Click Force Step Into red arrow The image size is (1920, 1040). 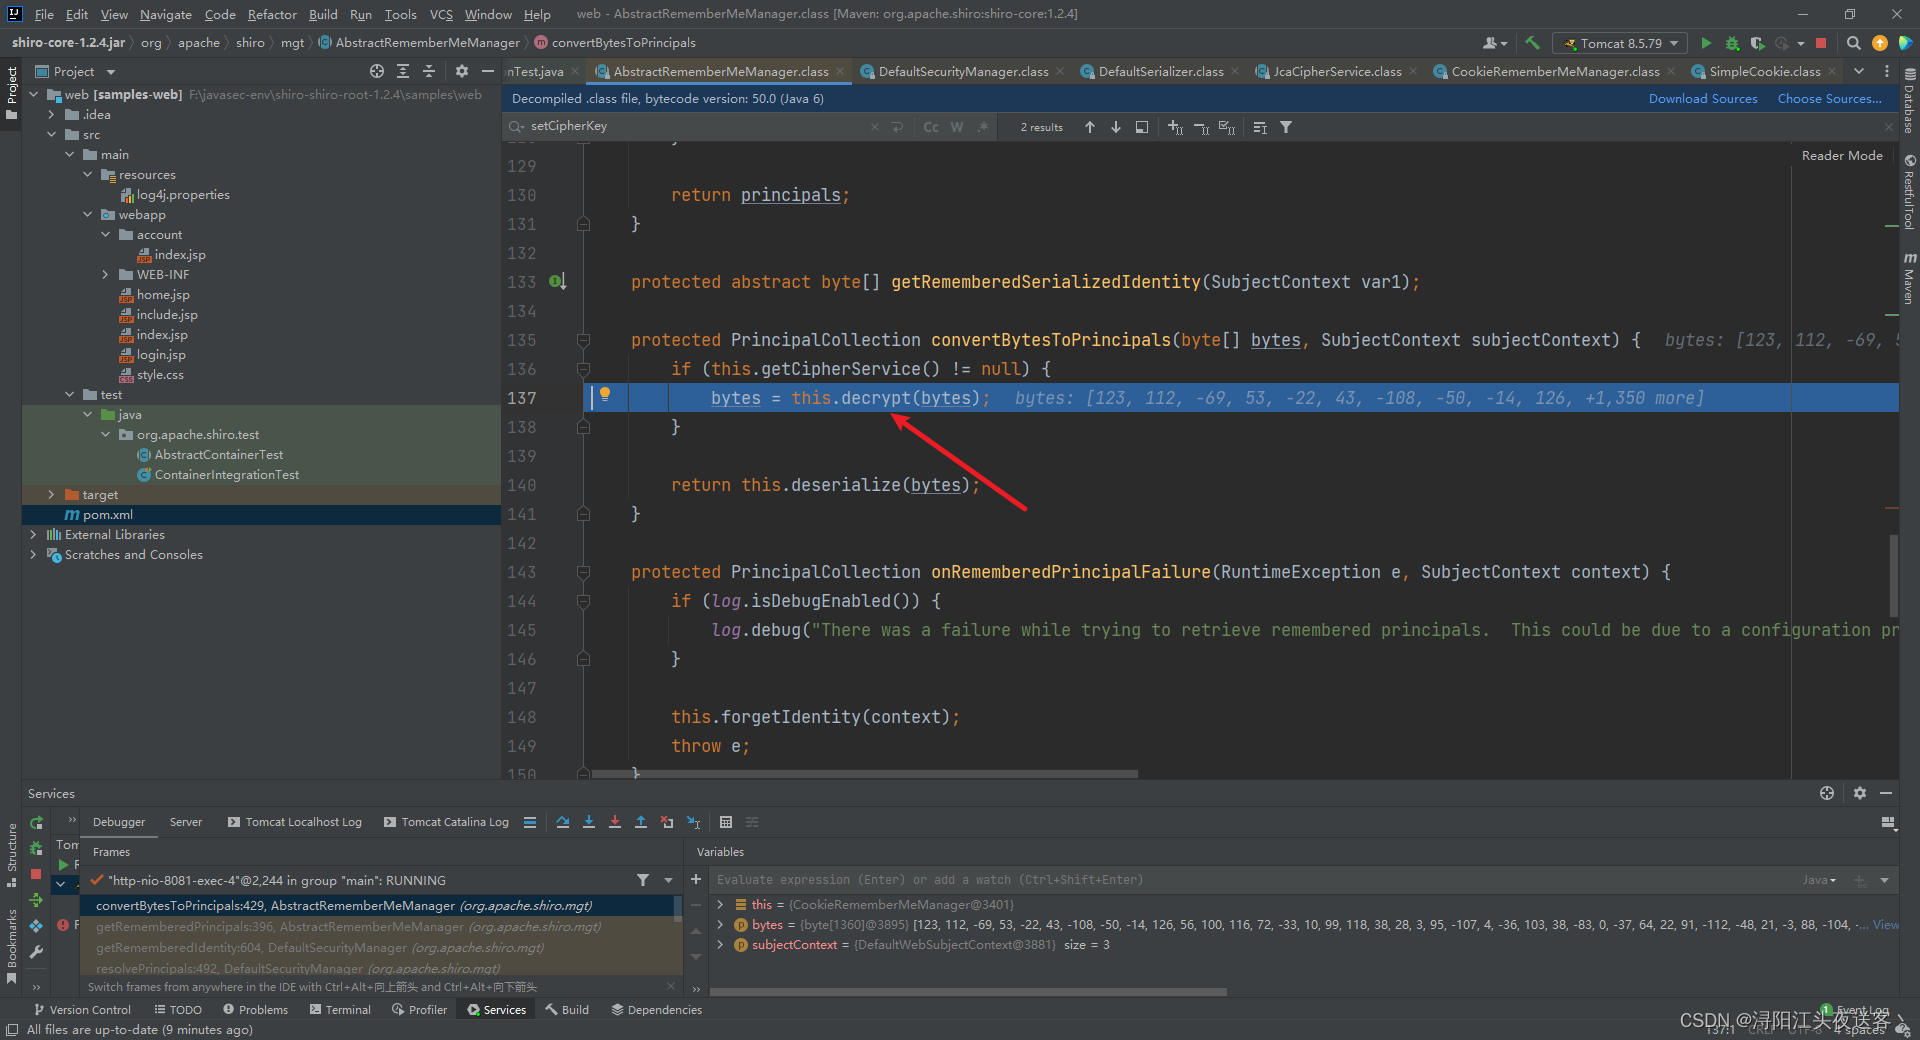click(615, 822)
